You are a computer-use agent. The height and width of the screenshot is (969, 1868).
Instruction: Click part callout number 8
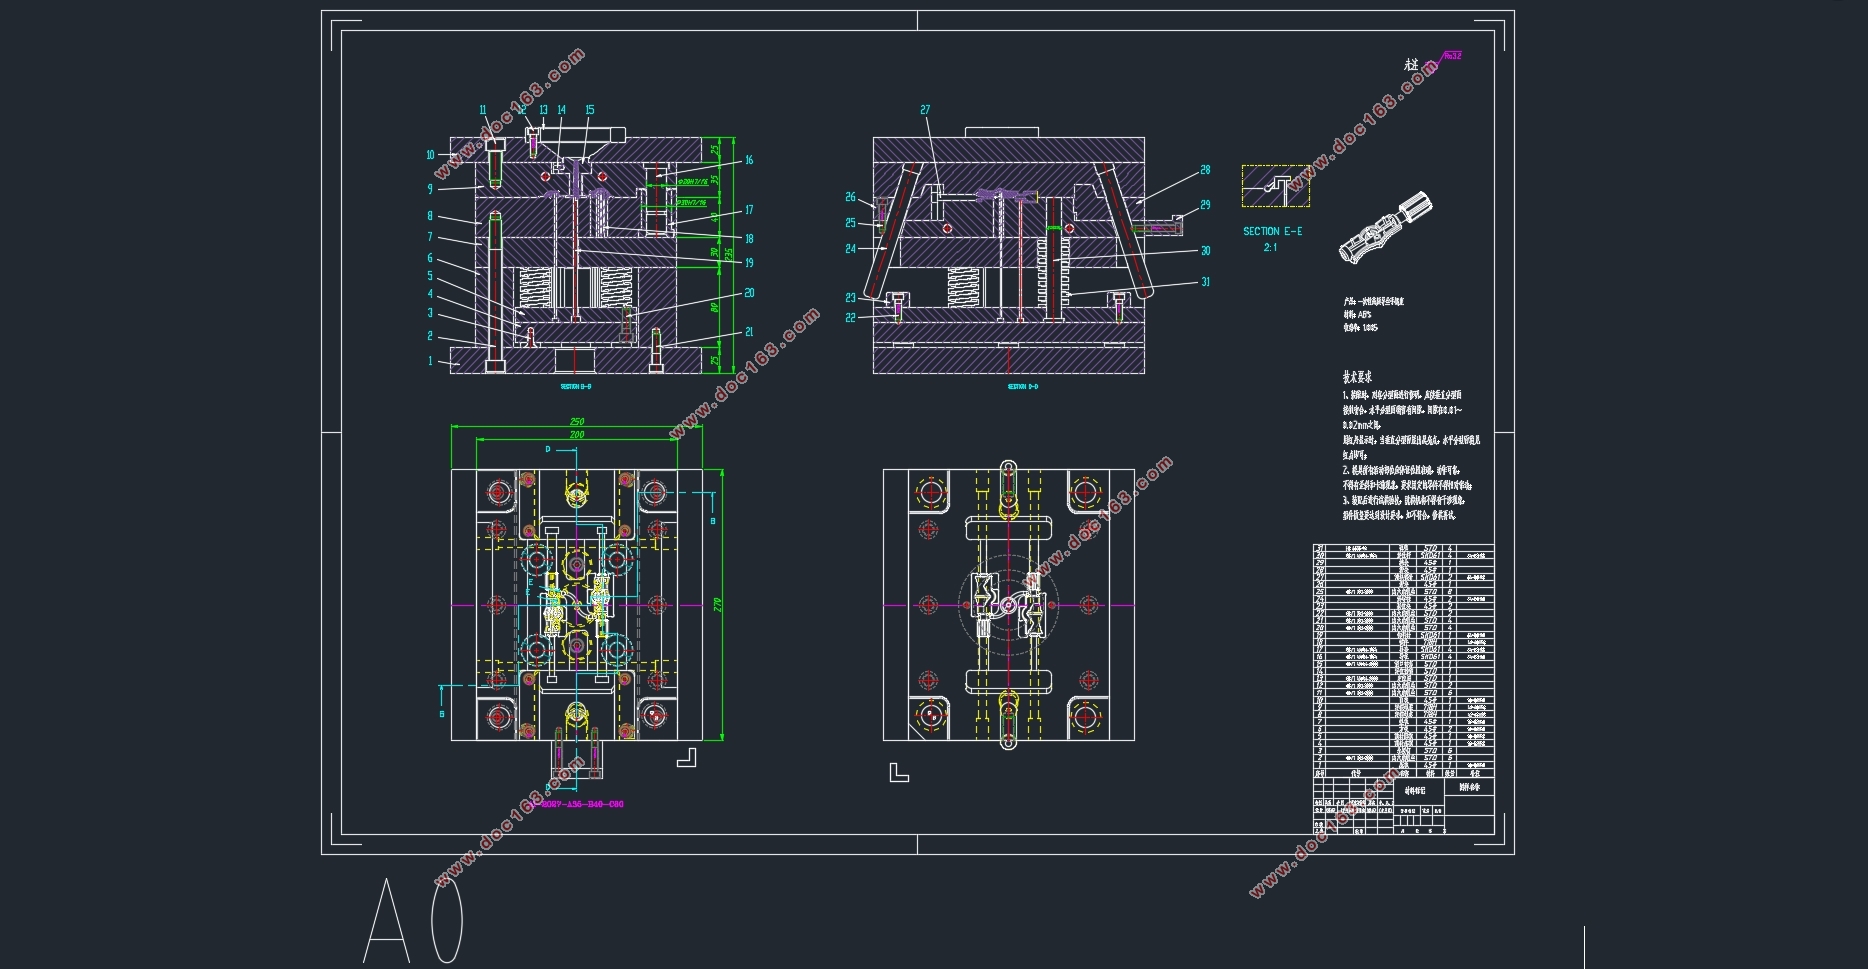click(431, 216)
